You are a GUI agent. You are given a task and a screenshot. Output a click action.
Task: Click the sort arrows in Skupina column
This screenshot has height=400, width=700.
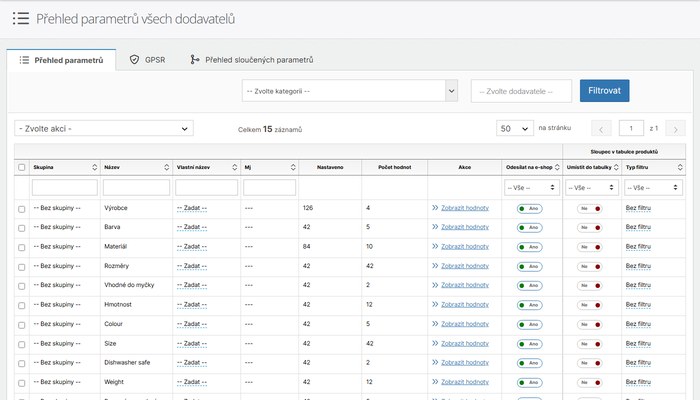[95, 167]
